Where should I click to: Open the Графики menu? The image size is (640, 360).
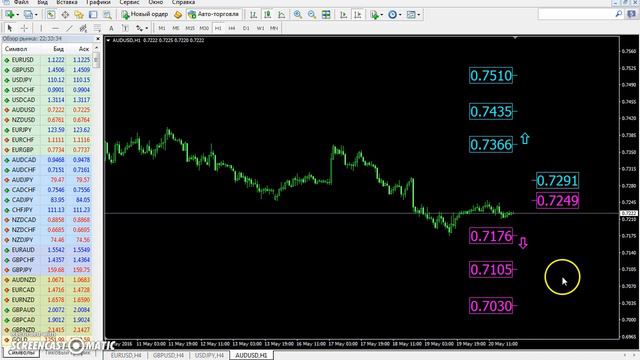pos(98,2)
